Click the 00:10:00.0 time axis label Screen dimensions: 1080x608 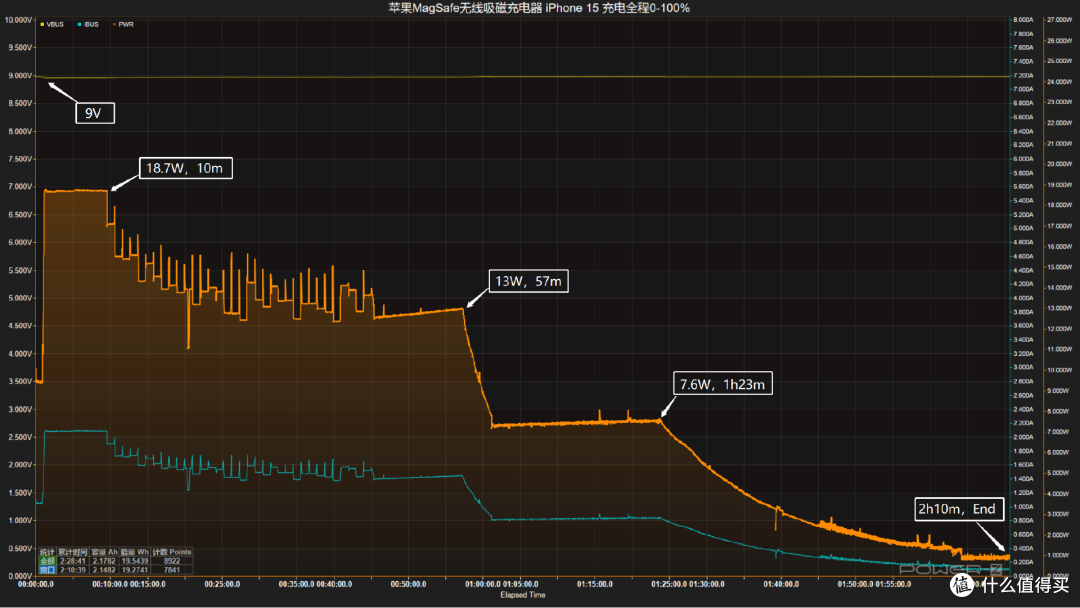point(110,584)
